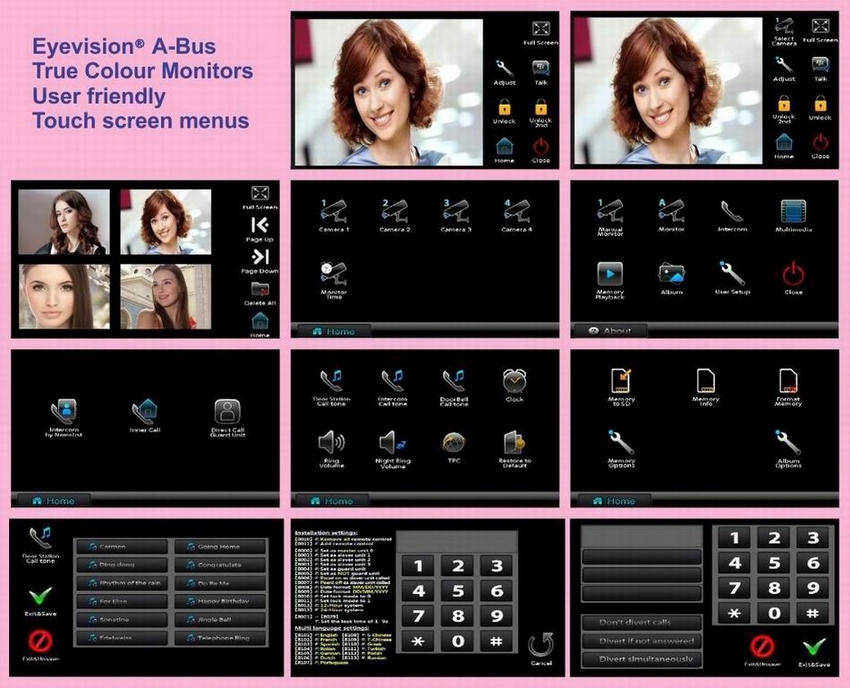850x688 pixels.
Task: Tap the About tab on main menu
Action: pyautogui.click(x=610, y=331)
